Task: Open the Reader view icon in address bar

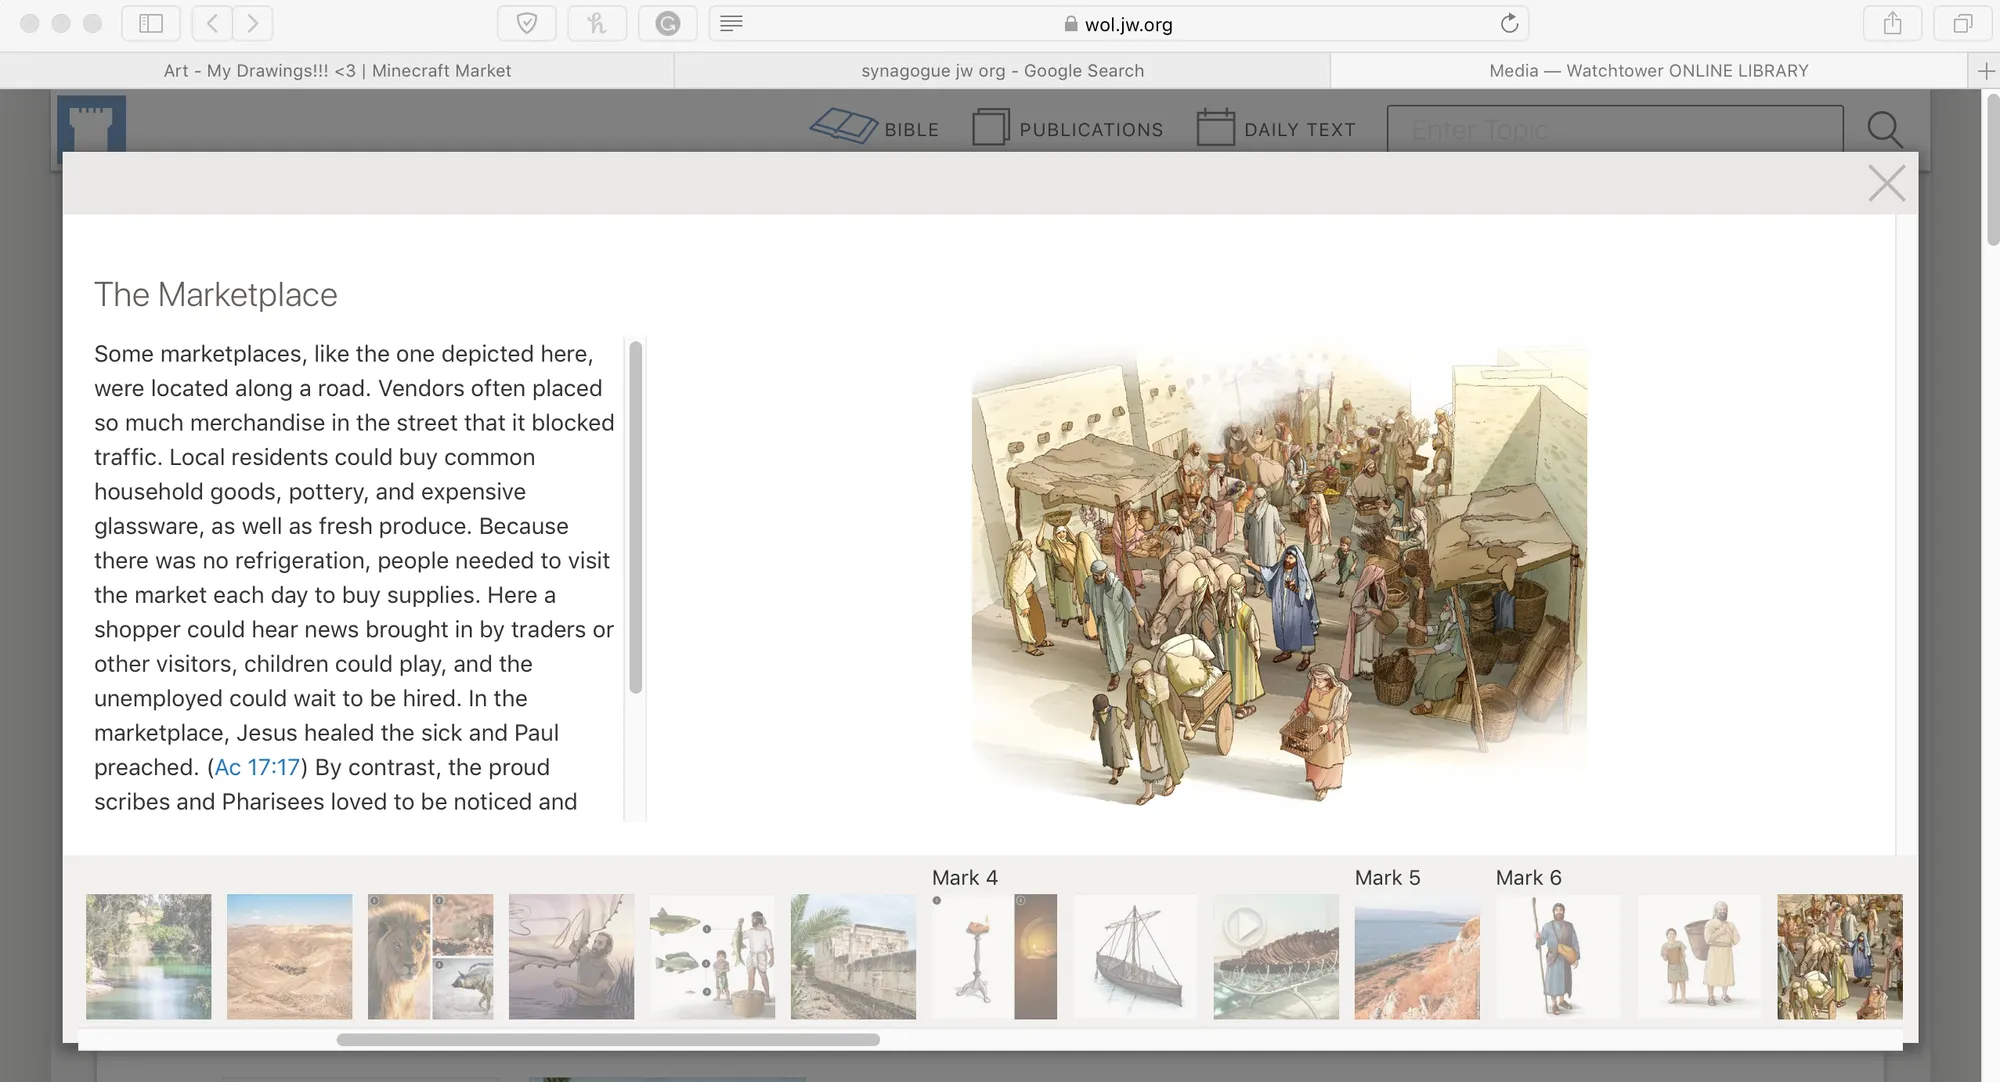Action: [x=731, y=23]
